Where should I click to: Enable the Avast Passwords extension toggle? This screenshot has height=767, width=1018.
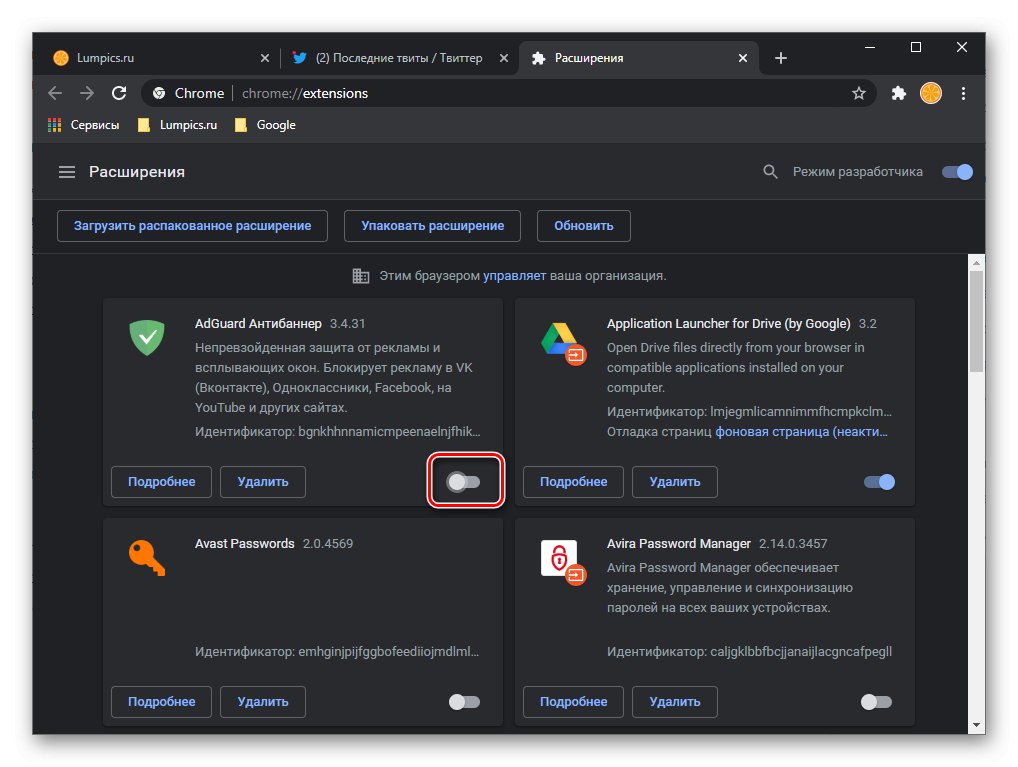click(x=464, y=701)
